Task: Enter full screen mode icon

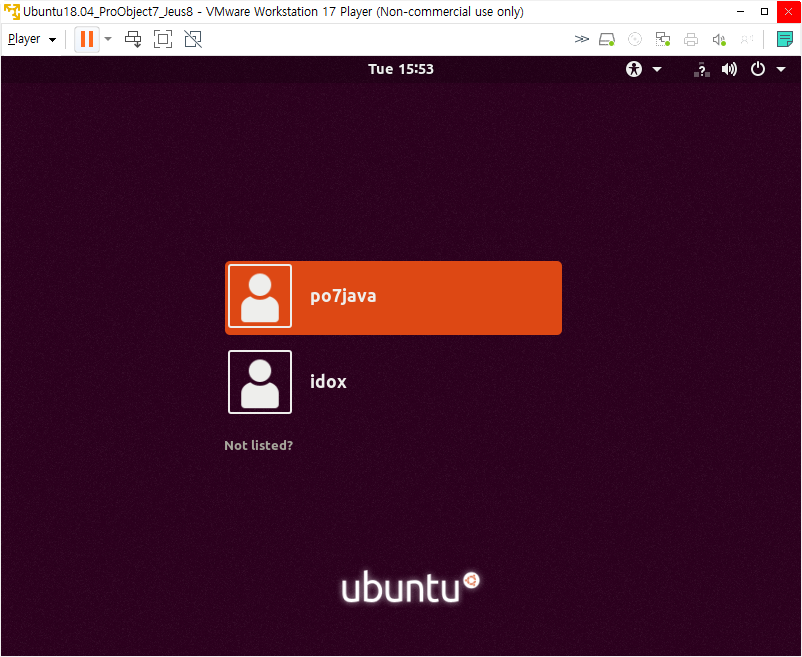Action: (x=163, y=39)
